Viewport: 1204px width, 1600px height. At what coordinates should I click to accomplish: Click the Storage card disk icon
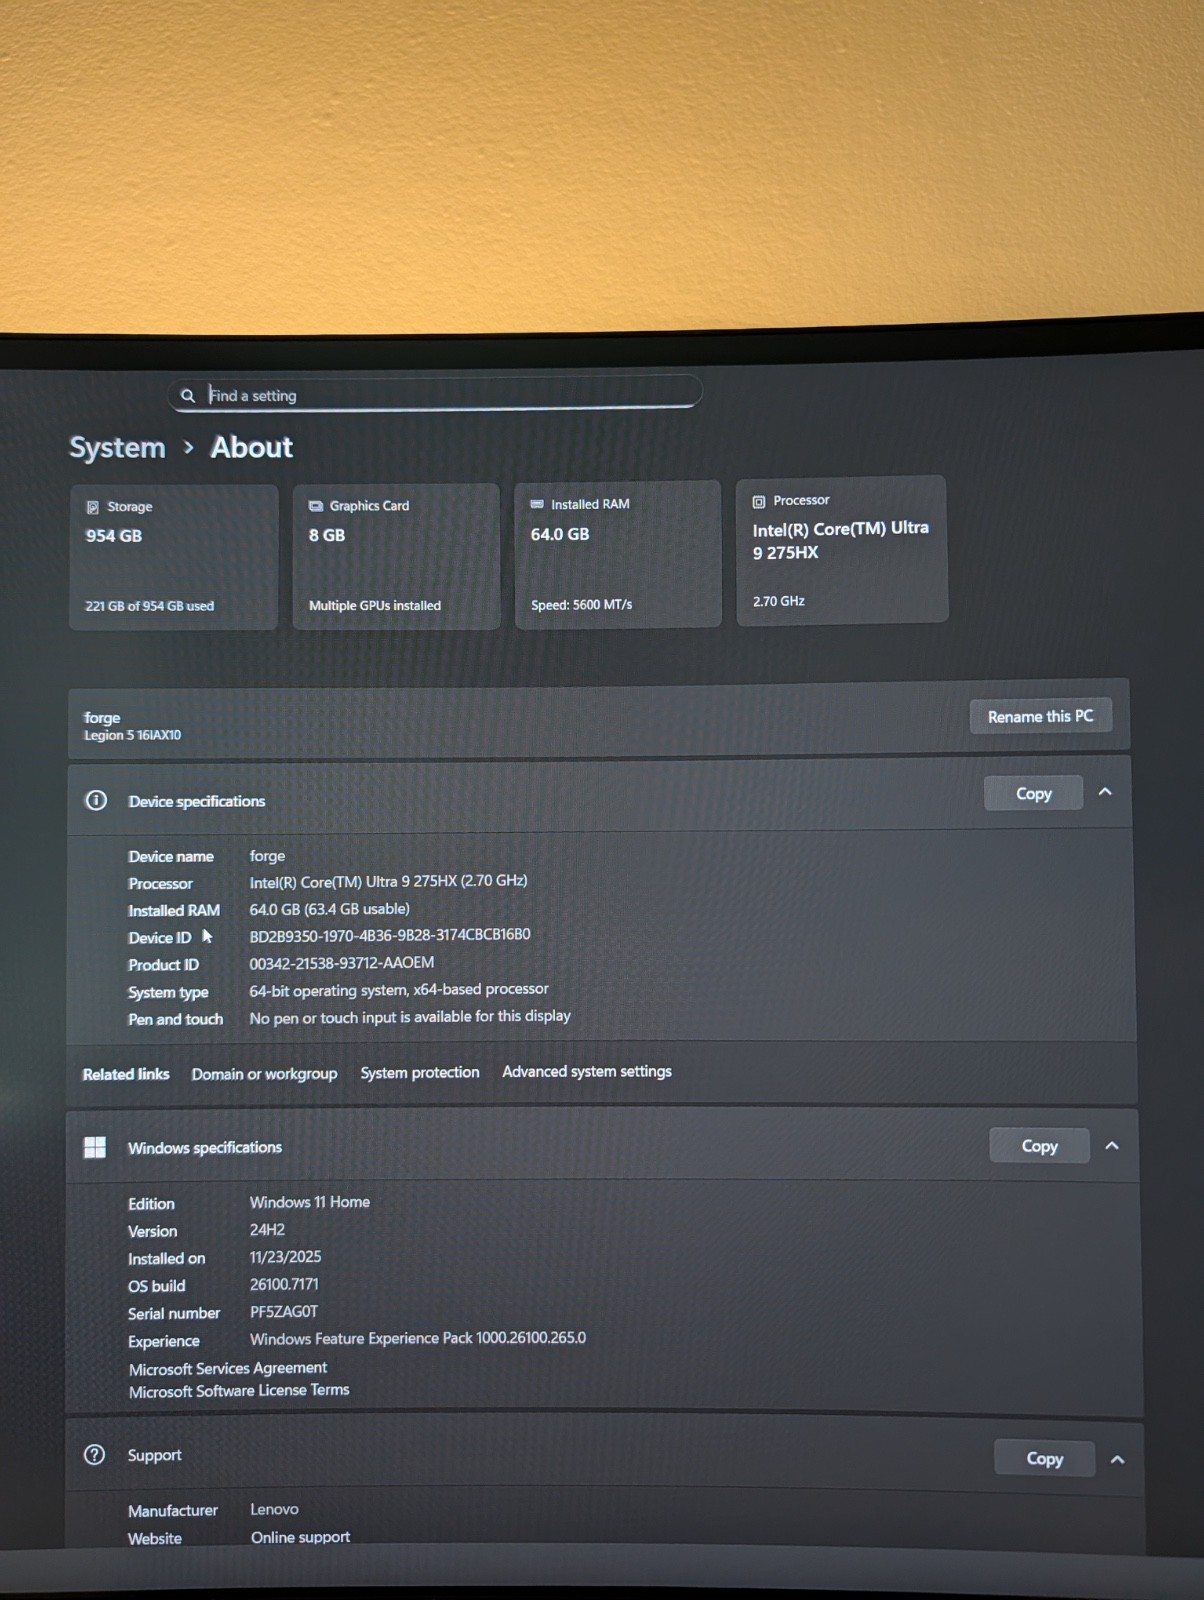tap(93, 507)
